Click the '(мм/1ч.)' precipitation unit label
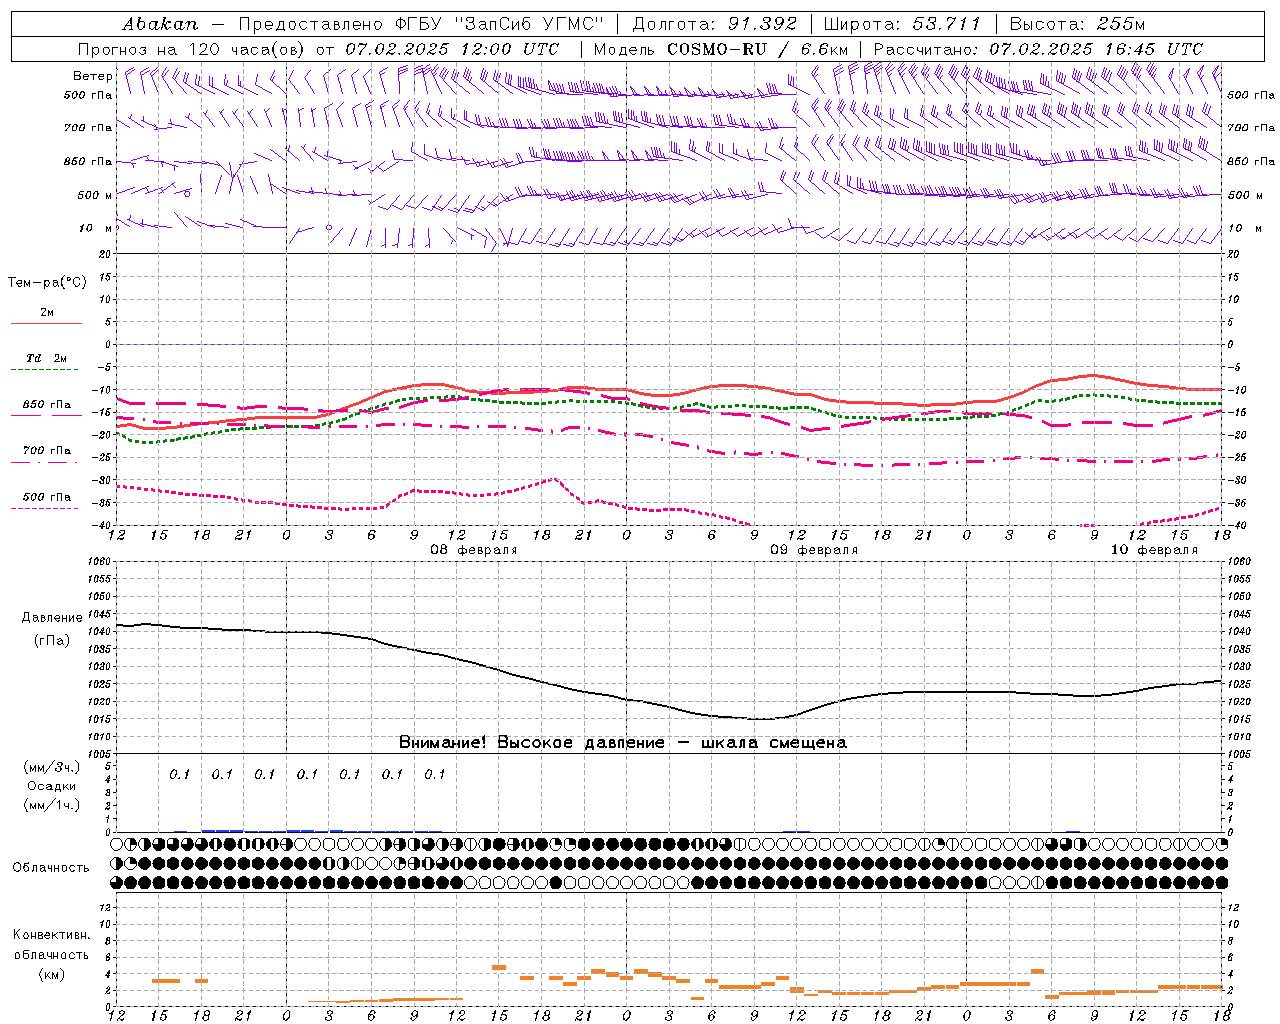This screenshot has height=1024, width=1280. pyautogui.click(x=52, y=805)
